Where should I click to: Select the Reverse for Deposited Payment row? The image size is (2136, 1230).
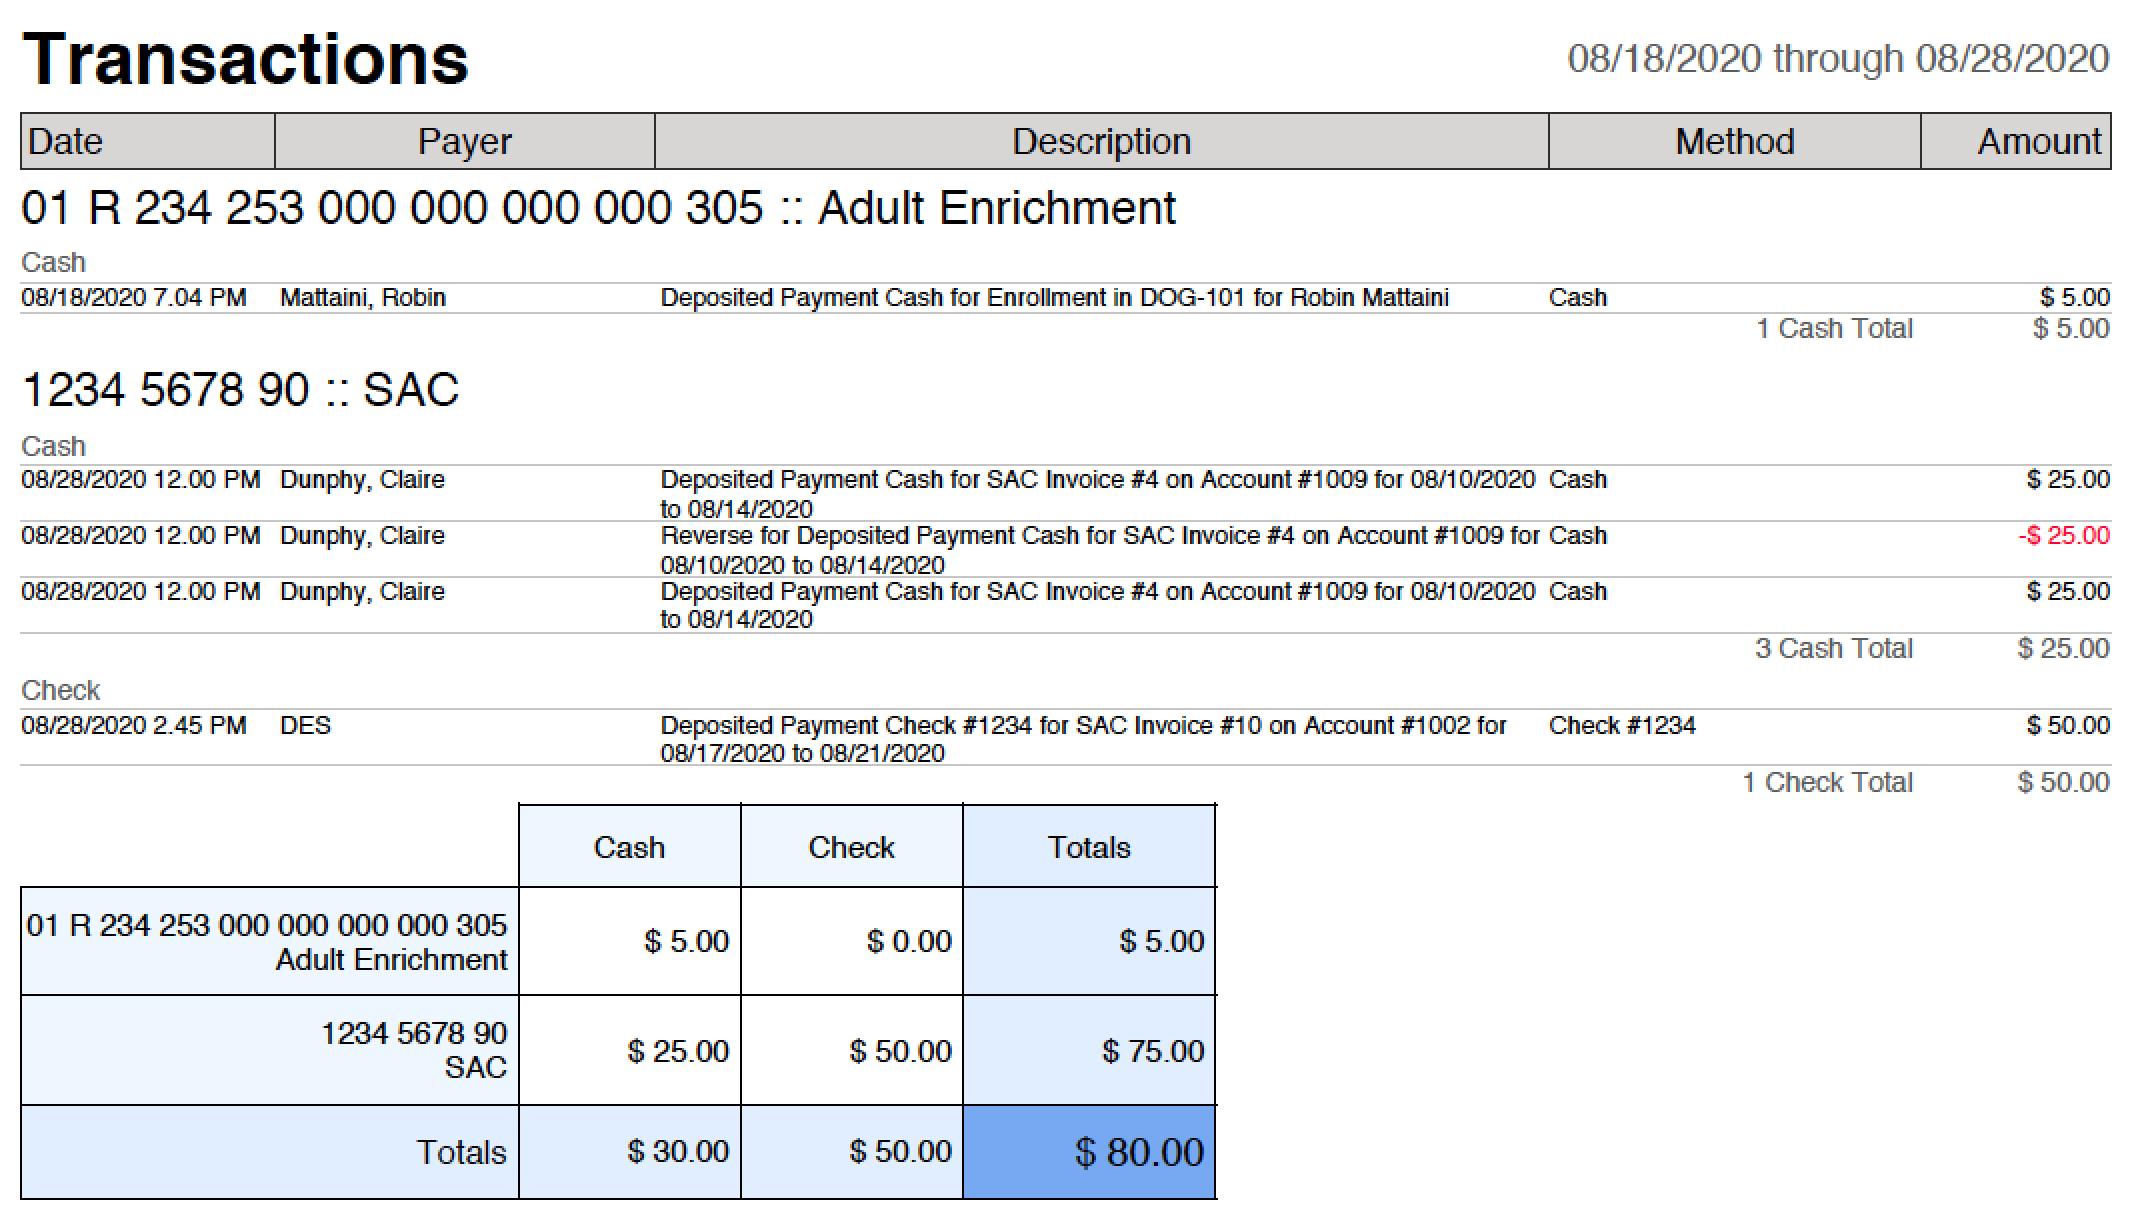tap(1066, 549)
